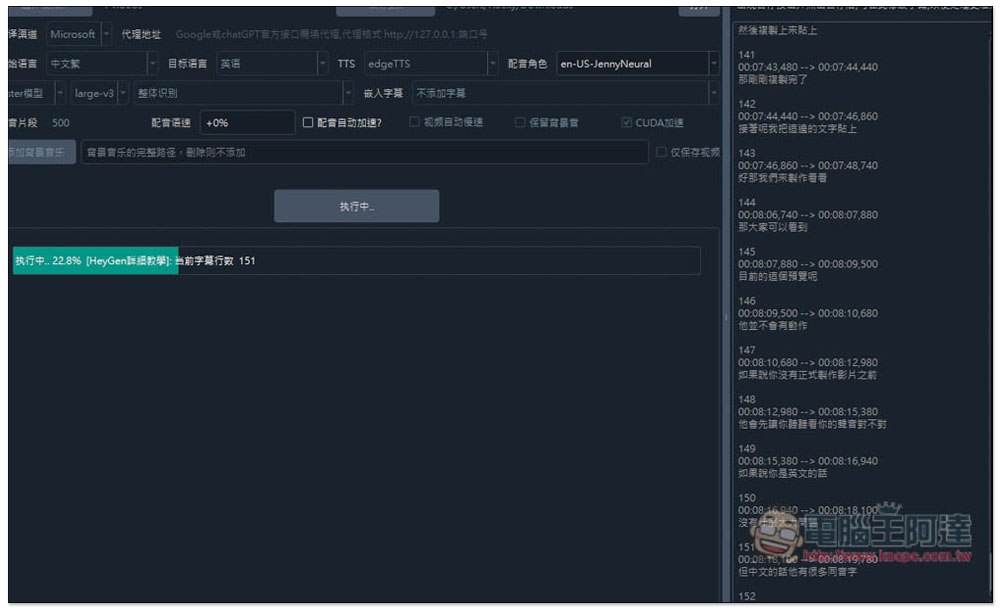Click the 添加背景音乐 button
The image size is (1000, 610).
[41, 152]
